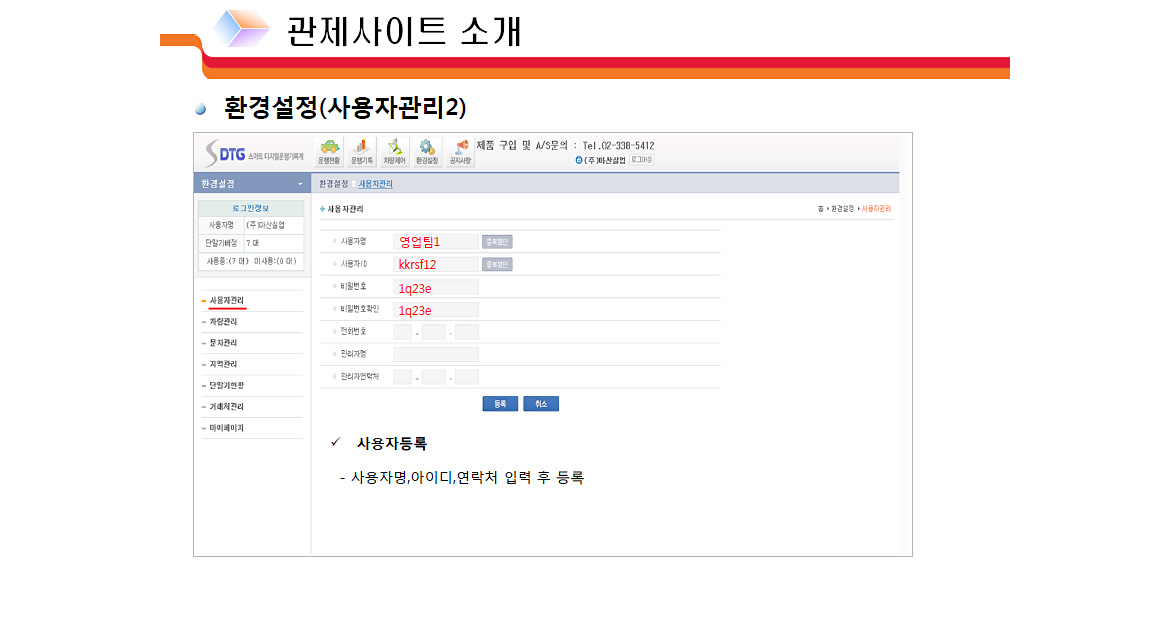Viewport: 1170px width, 637px height.
Task: Click the 로그아웃 button
Action: click(641, 160)
